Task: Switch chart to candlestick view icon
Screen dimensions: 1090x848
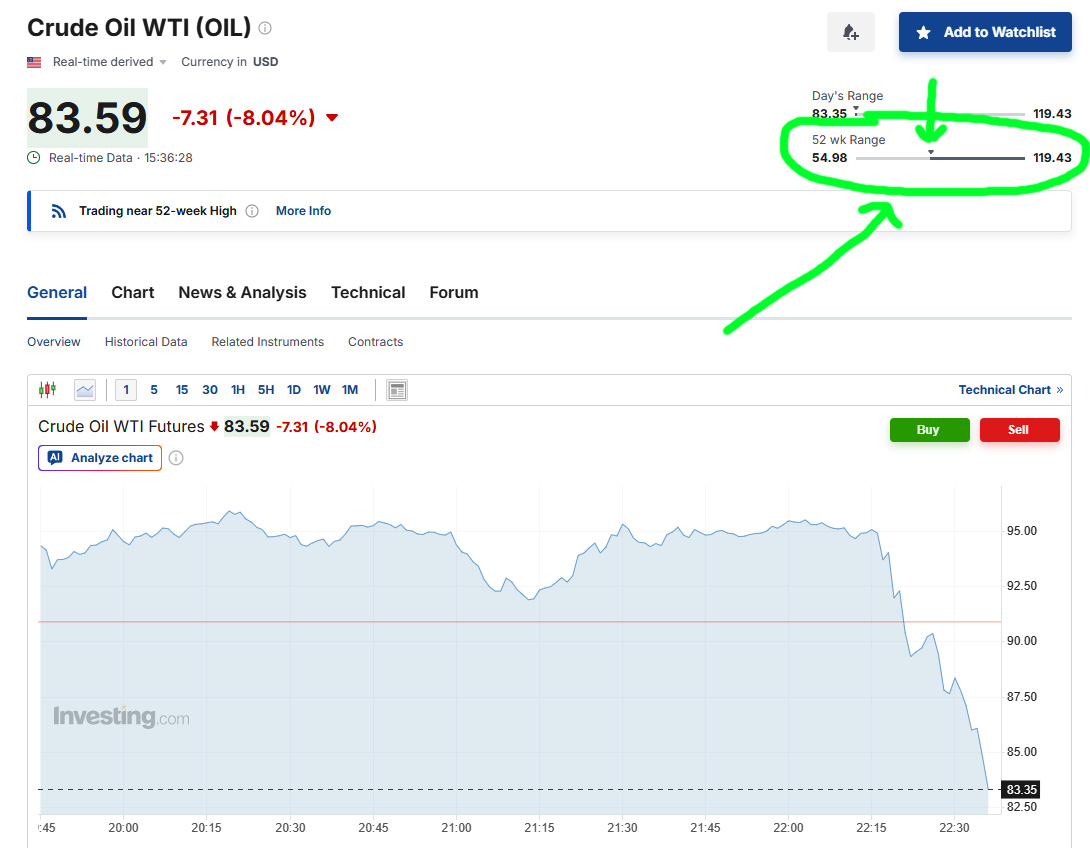Action: [47, 390]
